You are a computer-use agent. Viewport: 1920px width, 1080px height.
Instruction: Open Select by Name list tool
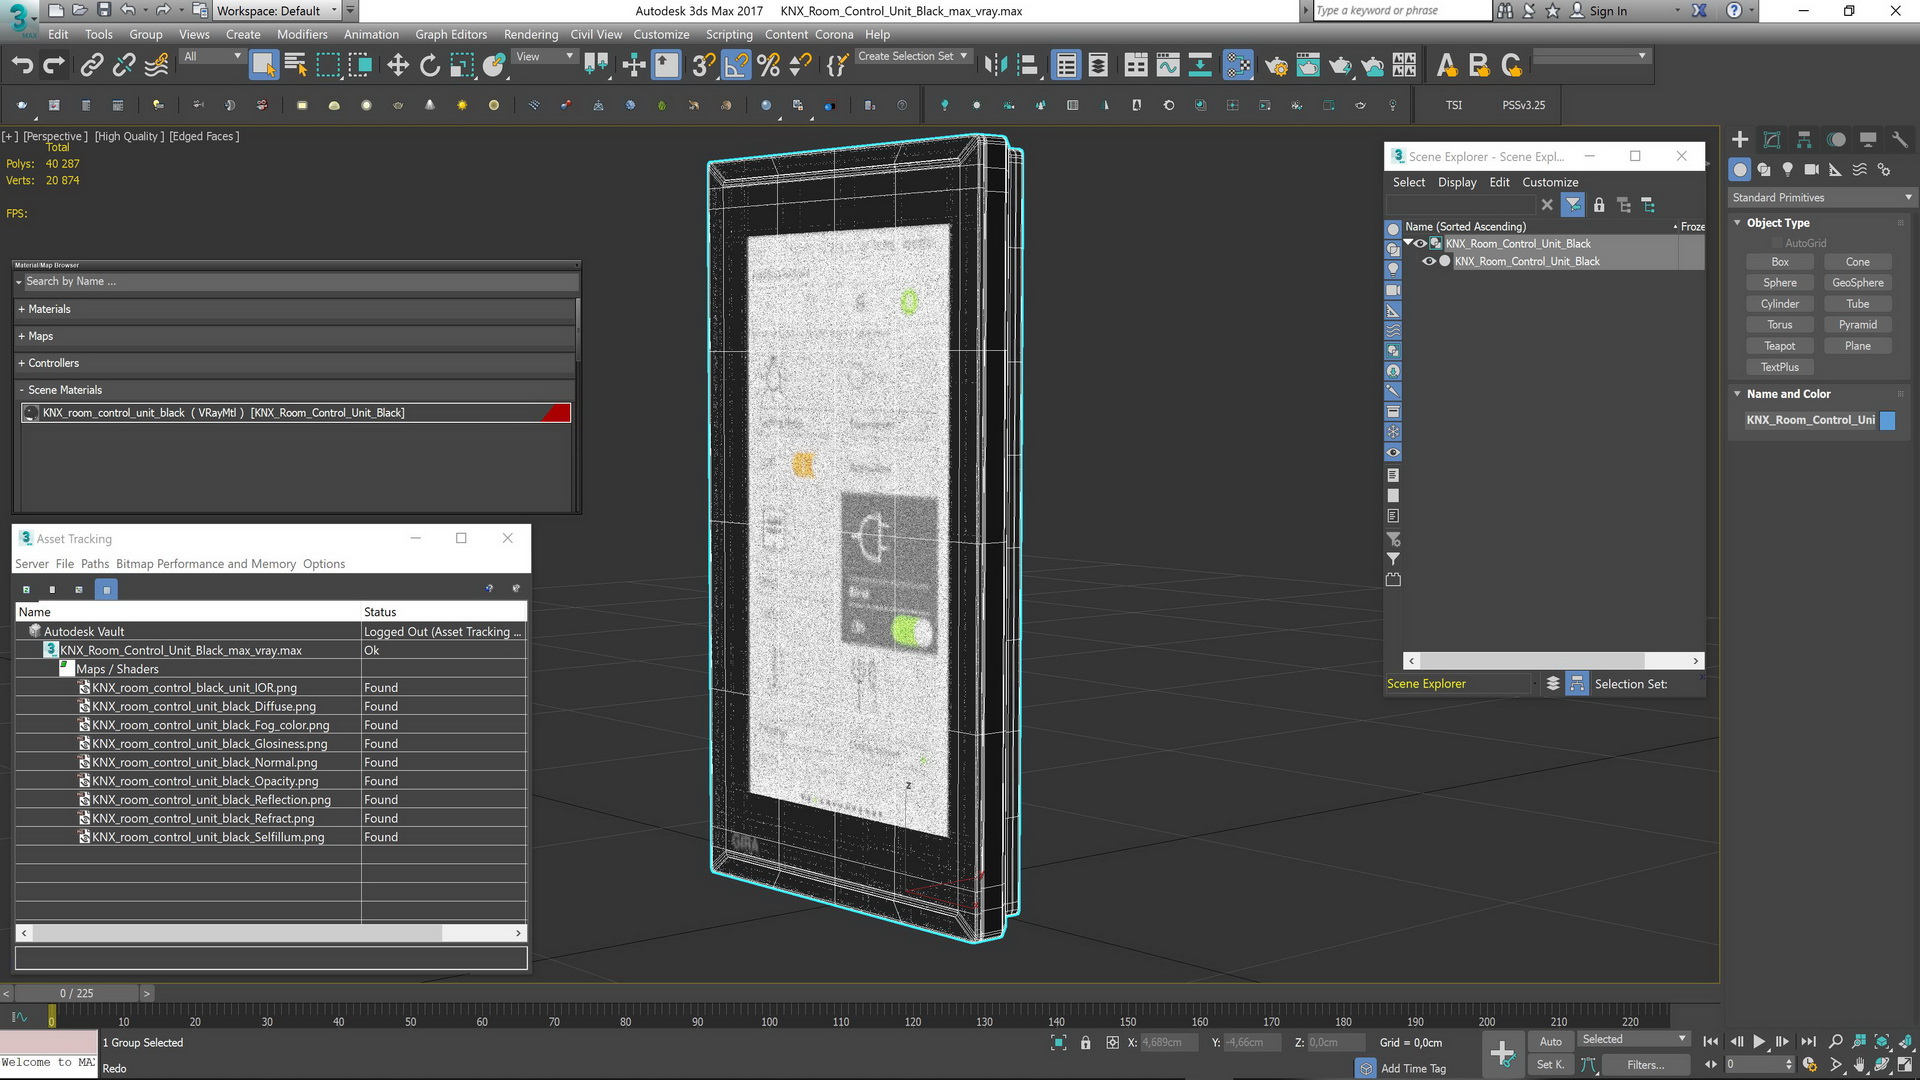(x=296, y=66)
